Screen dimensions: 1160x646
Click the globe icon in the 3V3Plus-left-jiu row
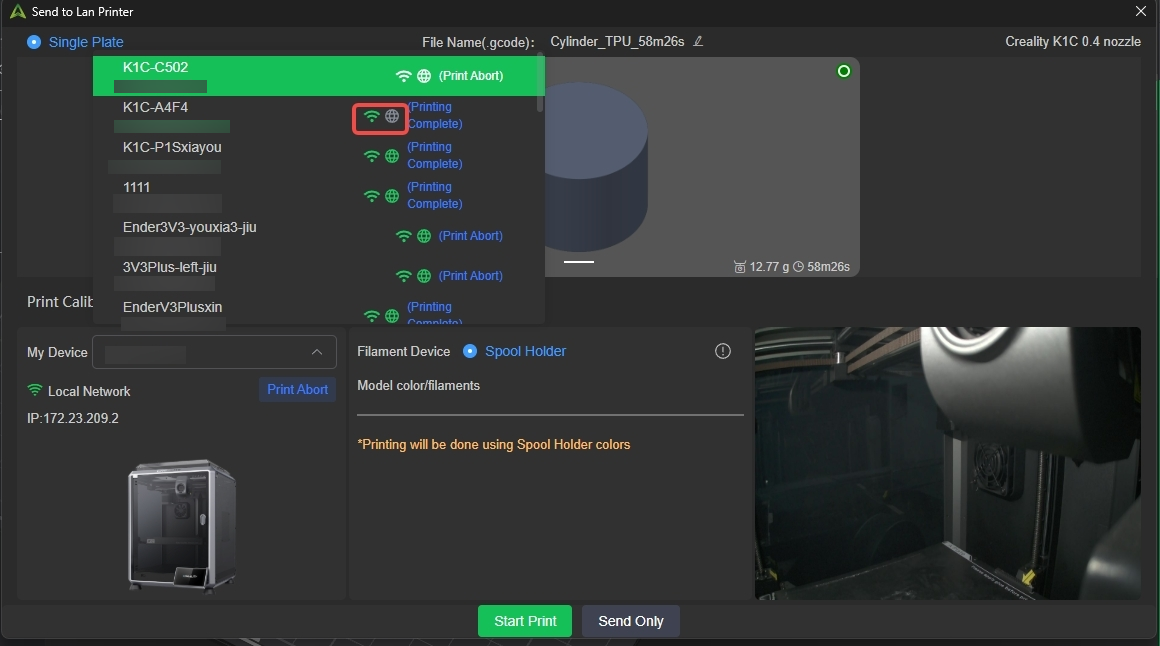coord(424,276)
